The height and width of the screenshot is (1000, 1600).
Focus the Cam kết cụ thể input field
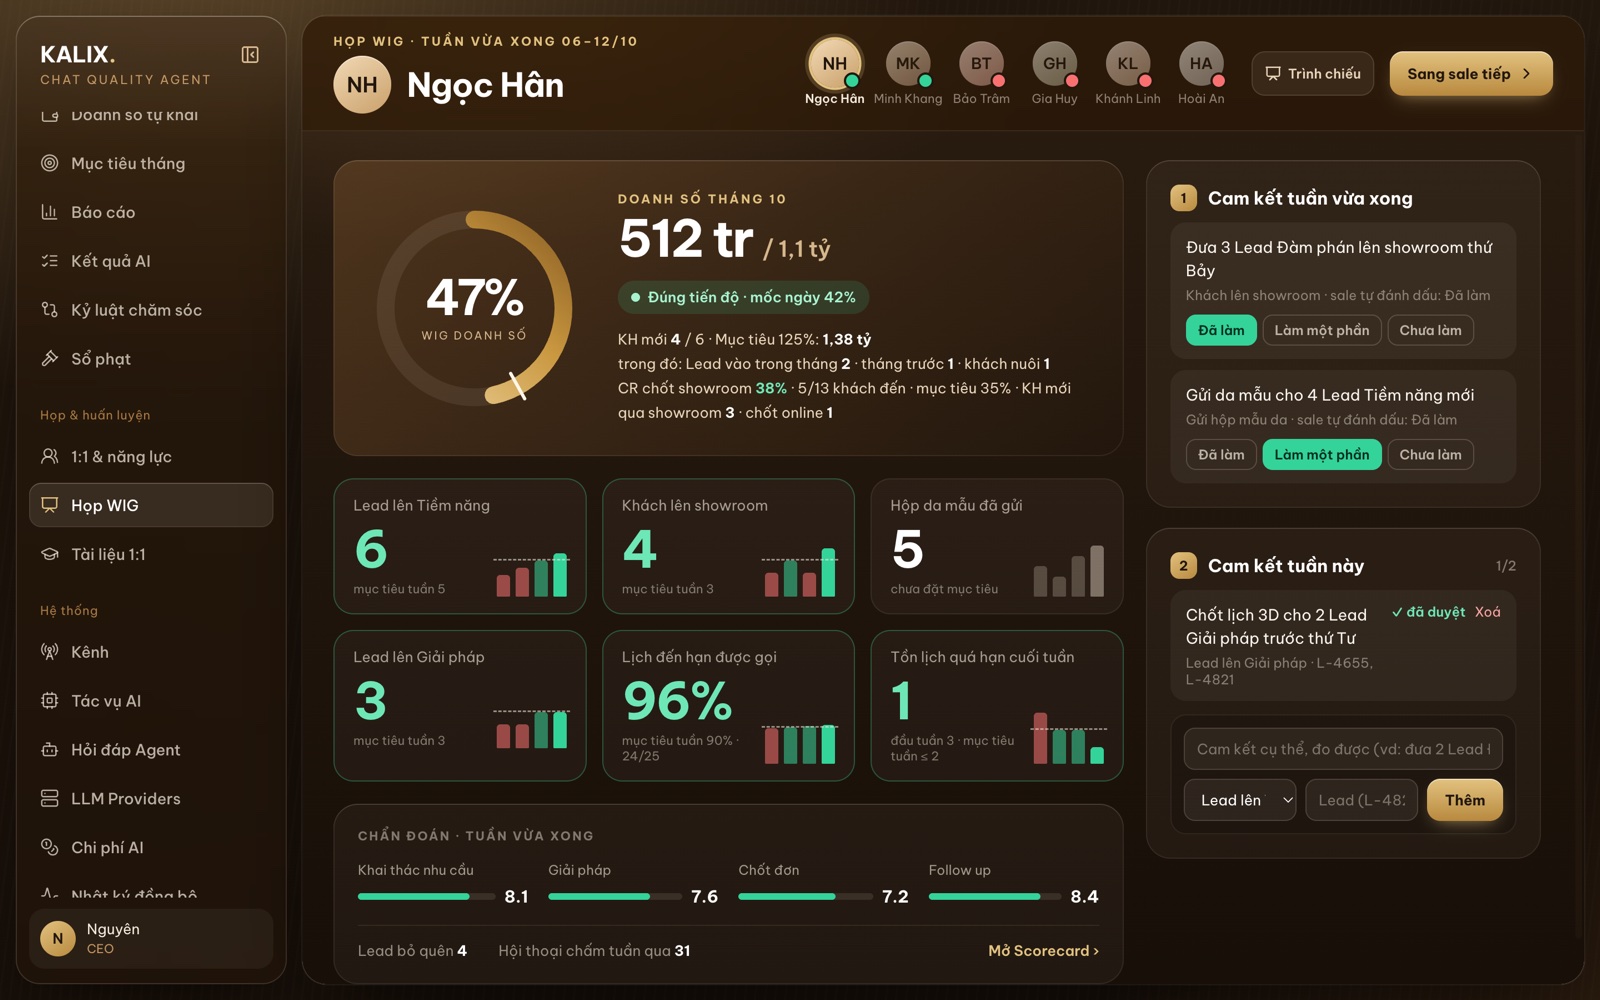click(1343, 749)
